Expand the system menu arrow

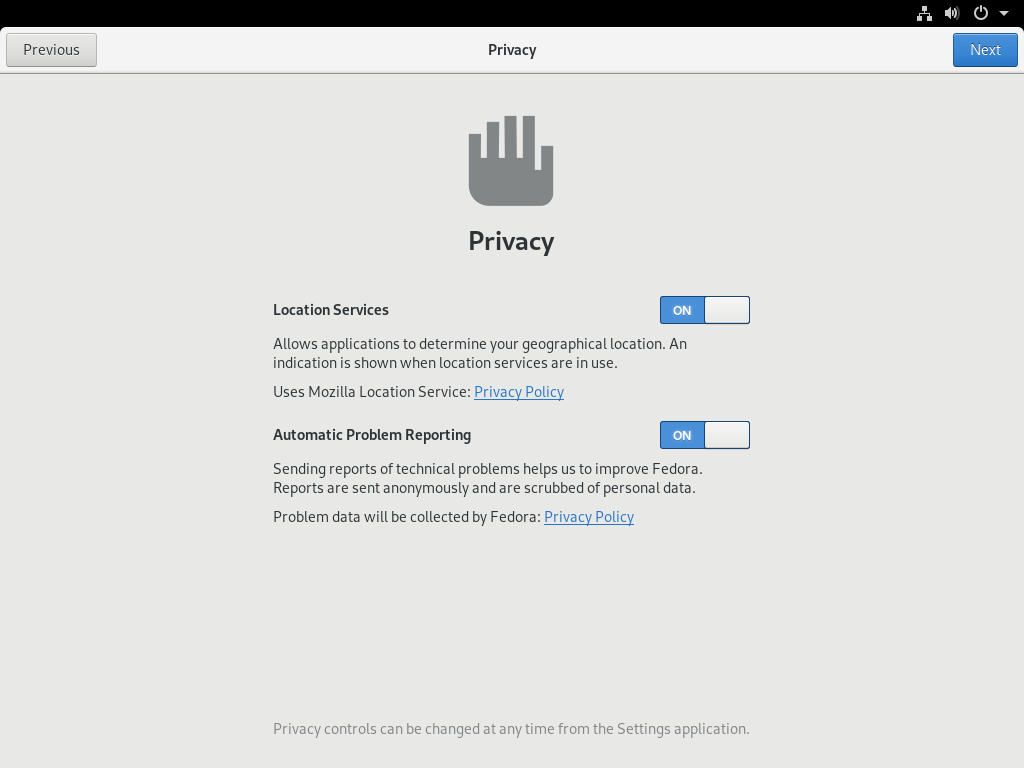click(x=1004, y=13)
